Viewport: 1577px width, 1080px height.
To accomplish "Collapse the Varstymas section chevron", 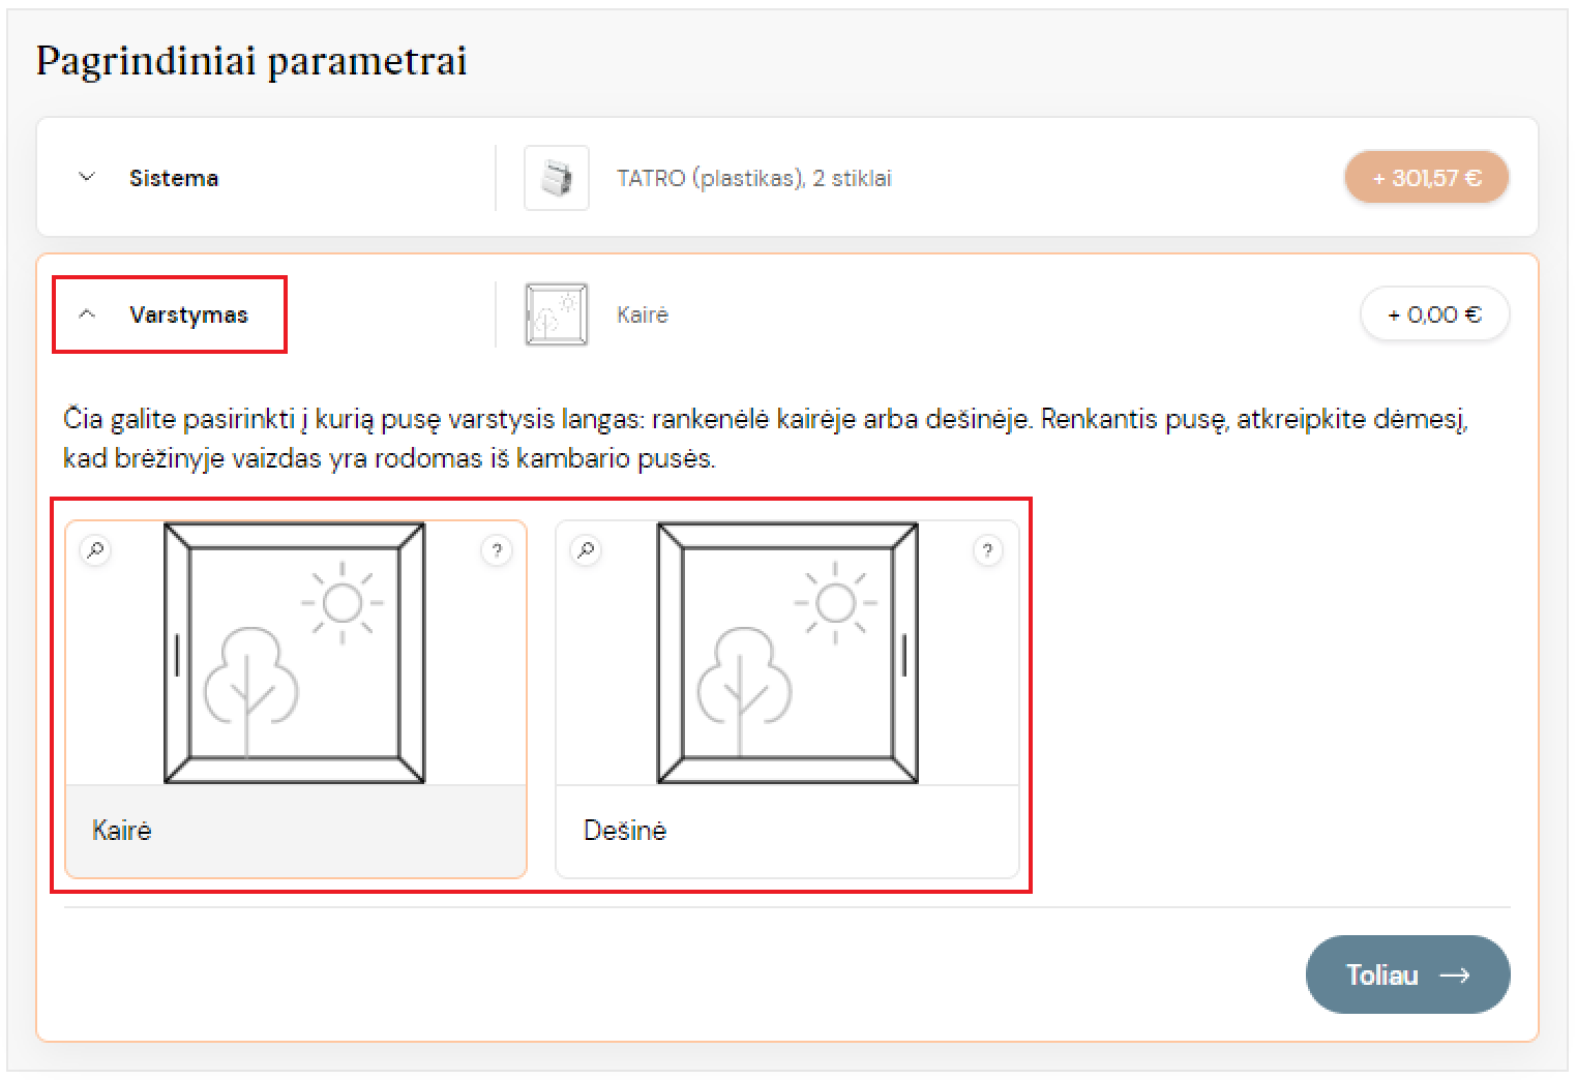I will pos(87,315).
